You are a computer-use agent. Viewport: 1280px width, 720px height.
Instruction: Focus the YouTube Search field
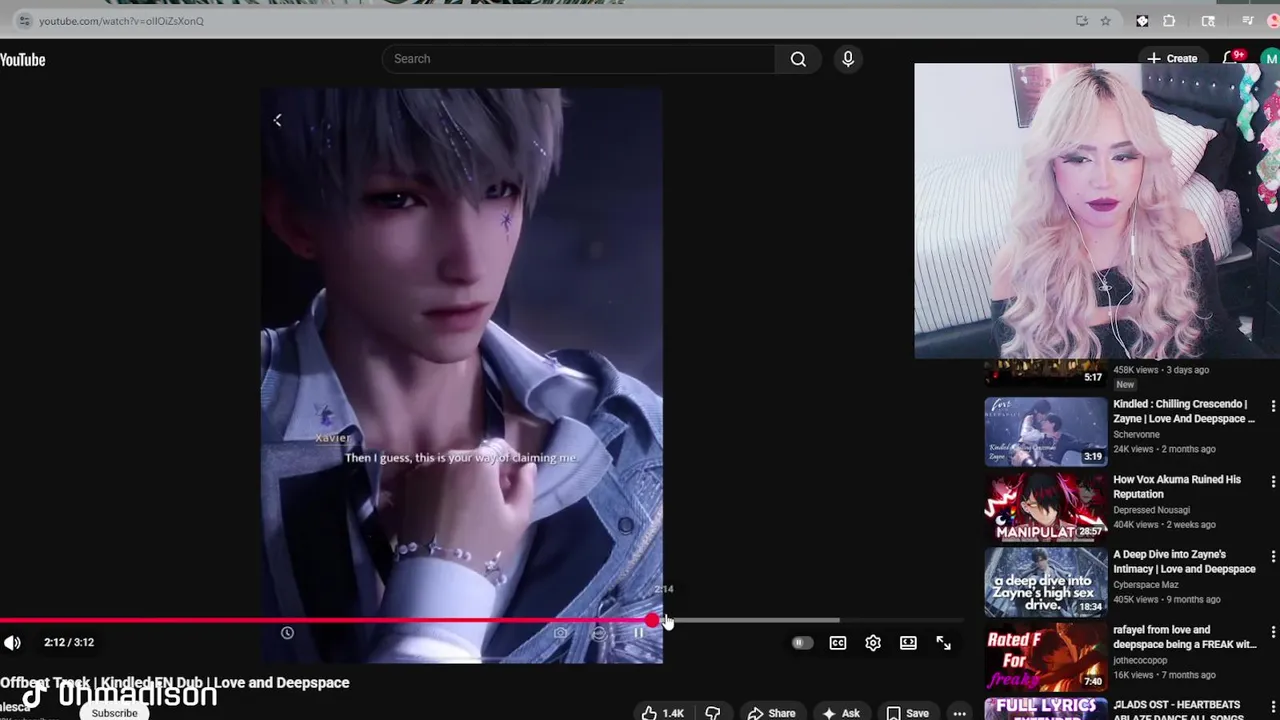pos(578,59)
